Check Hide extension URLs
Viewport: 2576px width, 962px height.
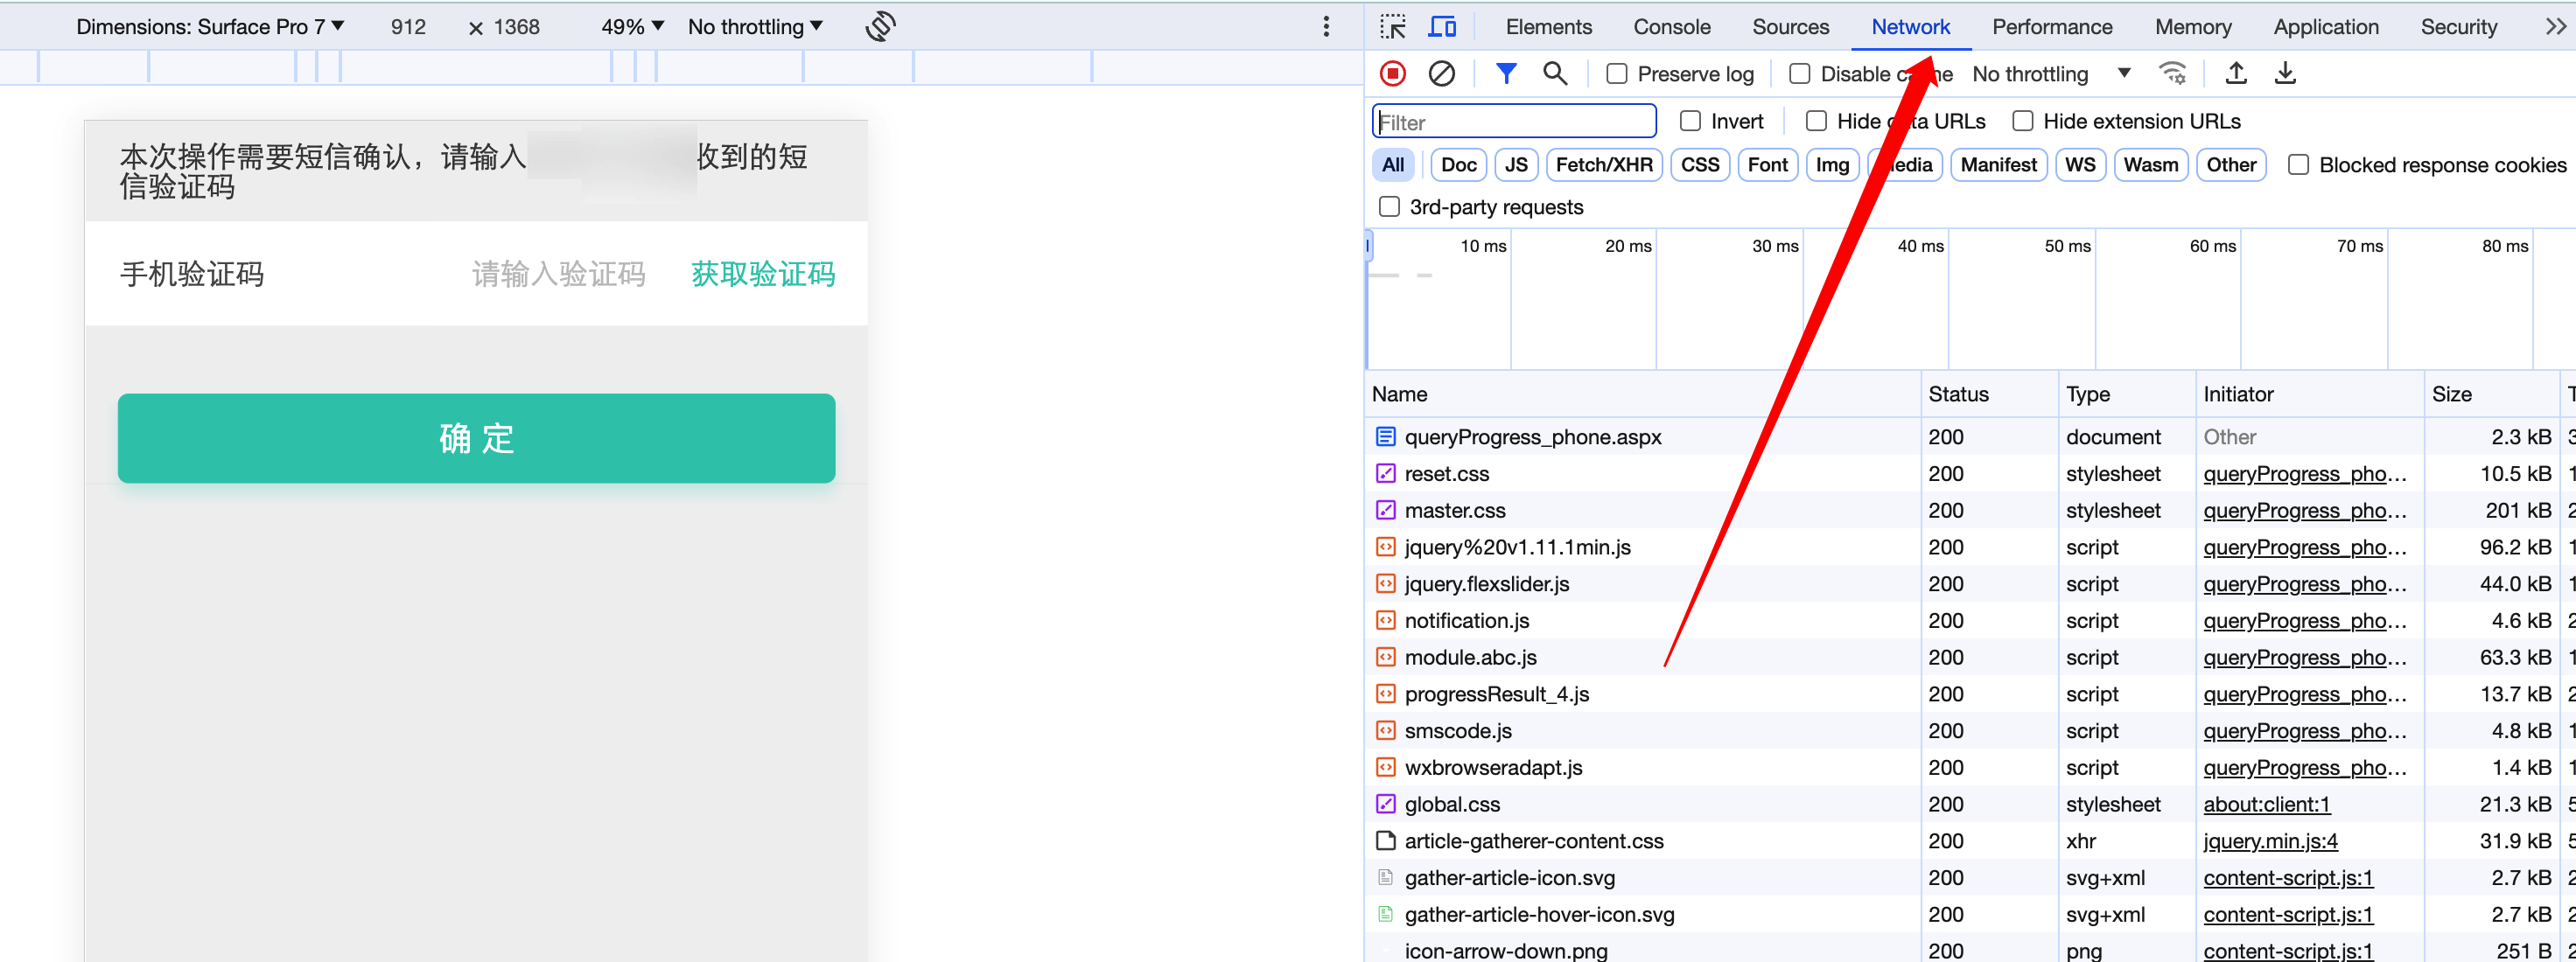point(2022,121)
